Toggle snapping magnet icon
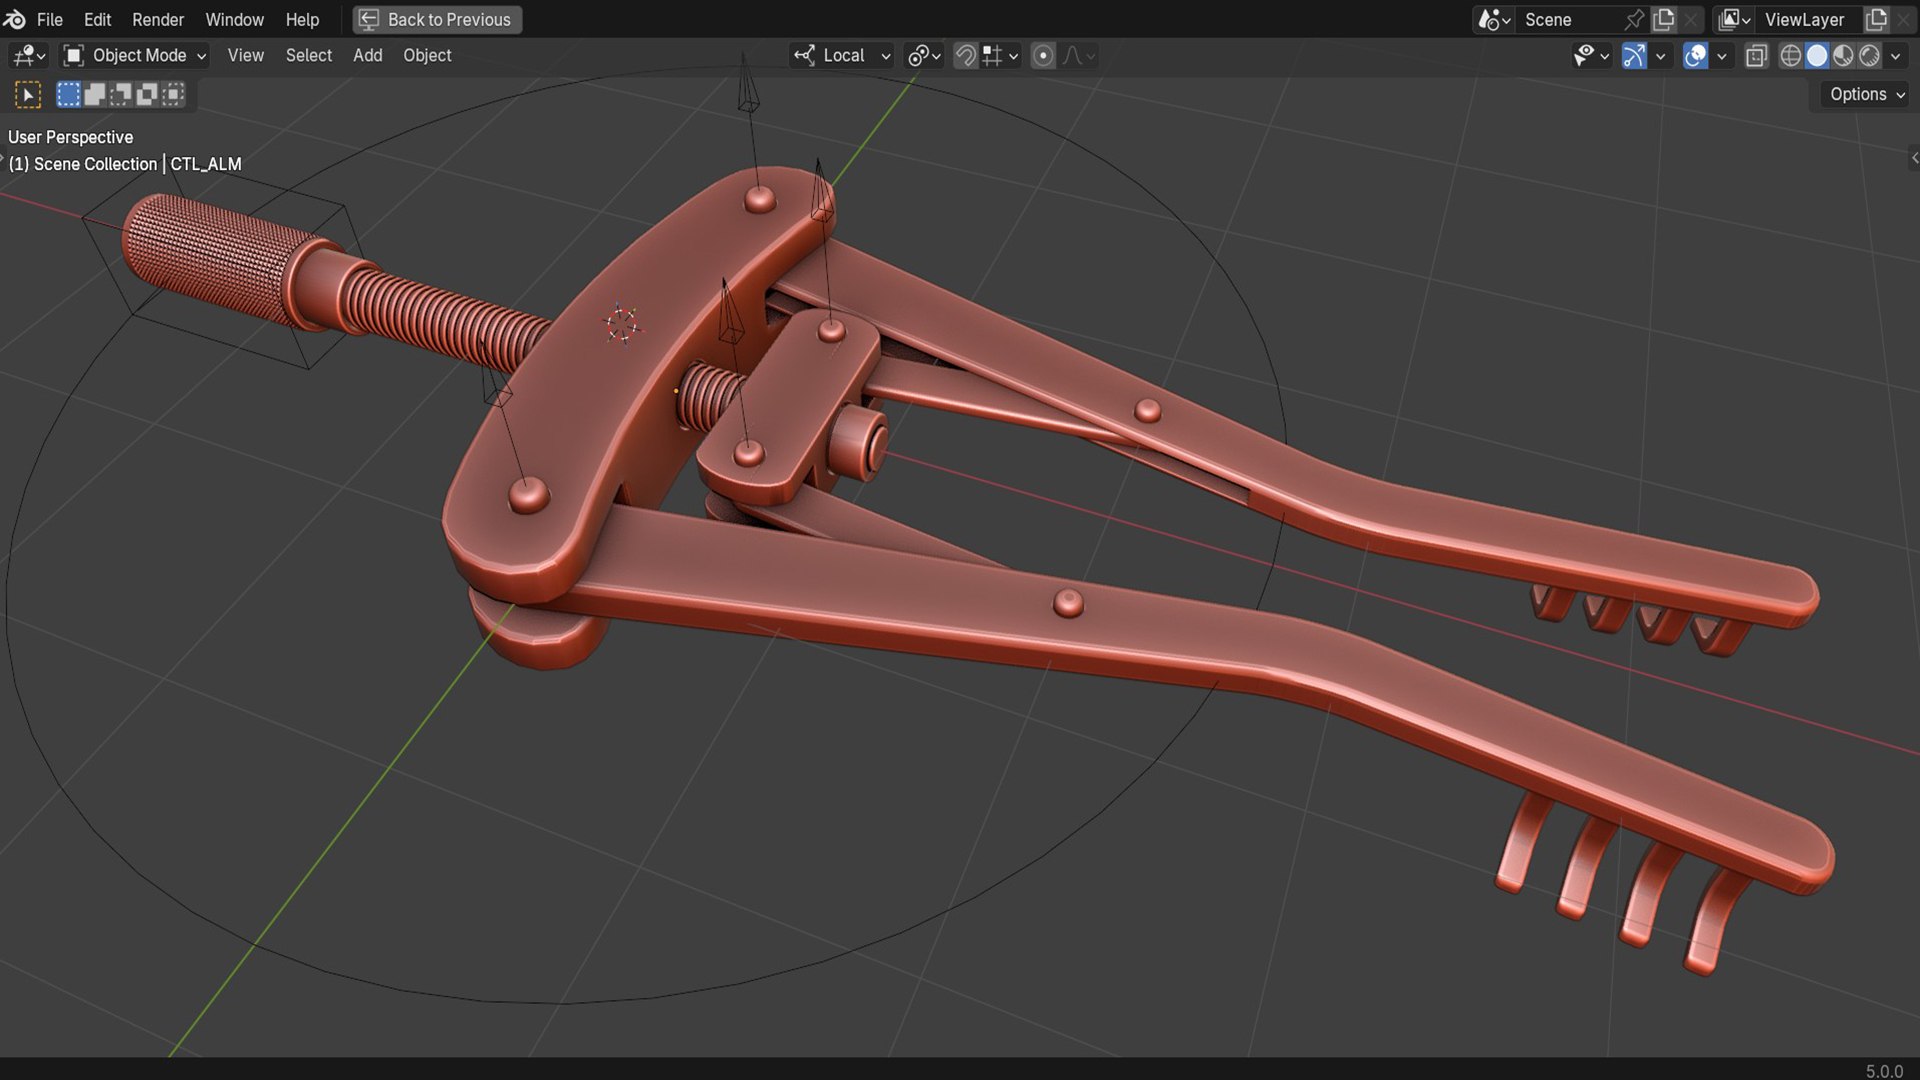Image resolution: width=1920 pixels, height=1080 pixels. click(965, 55)
